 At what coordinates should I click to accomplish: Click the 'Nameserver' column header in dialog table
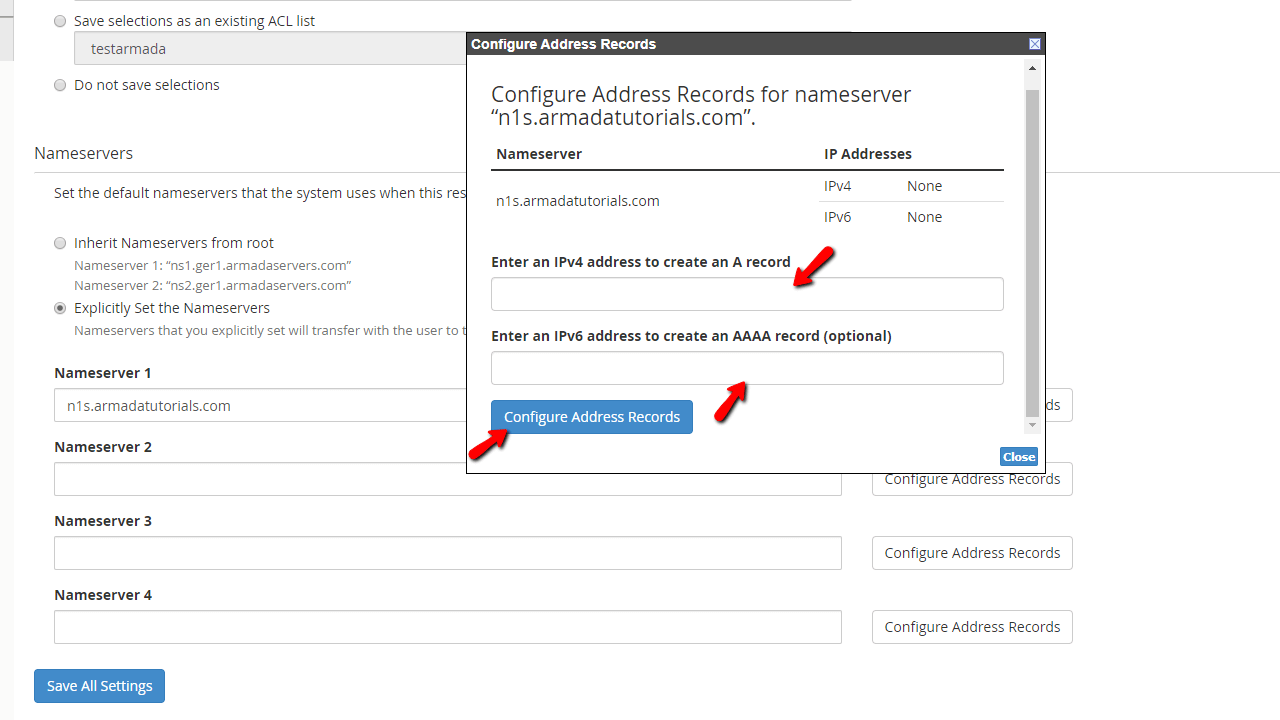click(539, 154)
